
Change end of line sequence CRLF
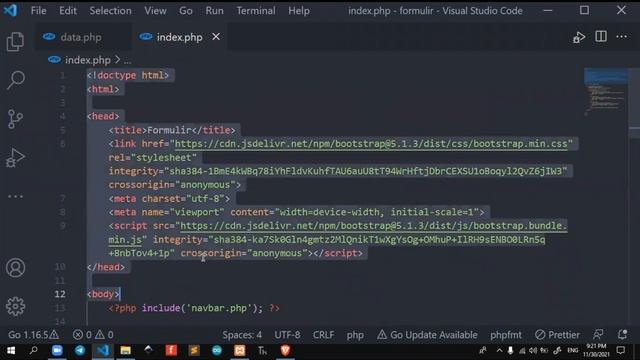(x=323, y=335)
